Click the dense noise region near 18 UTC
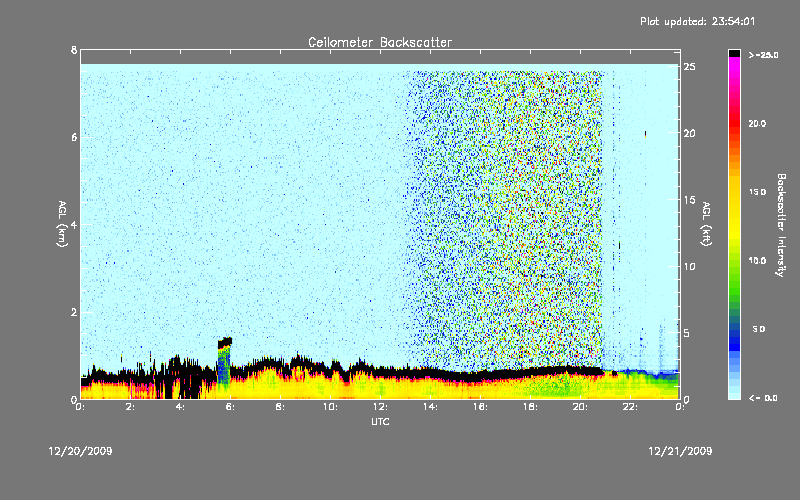800x500 pixels. (531, 219)
